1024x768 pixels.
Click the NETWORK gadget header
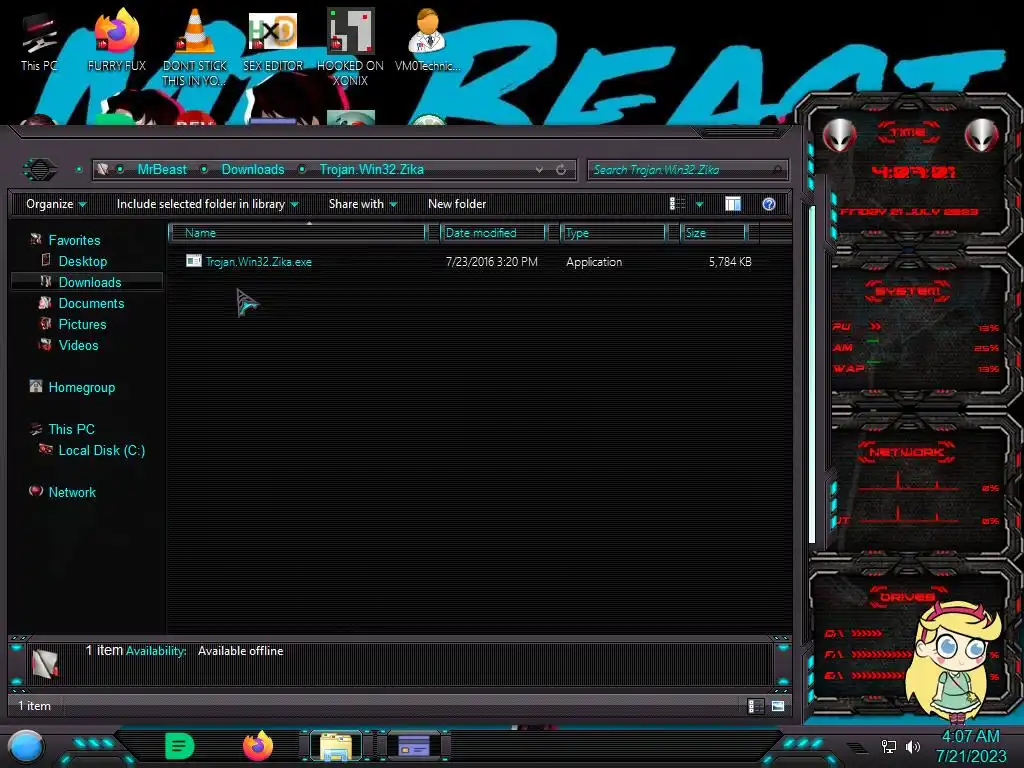tap(906, 452)
